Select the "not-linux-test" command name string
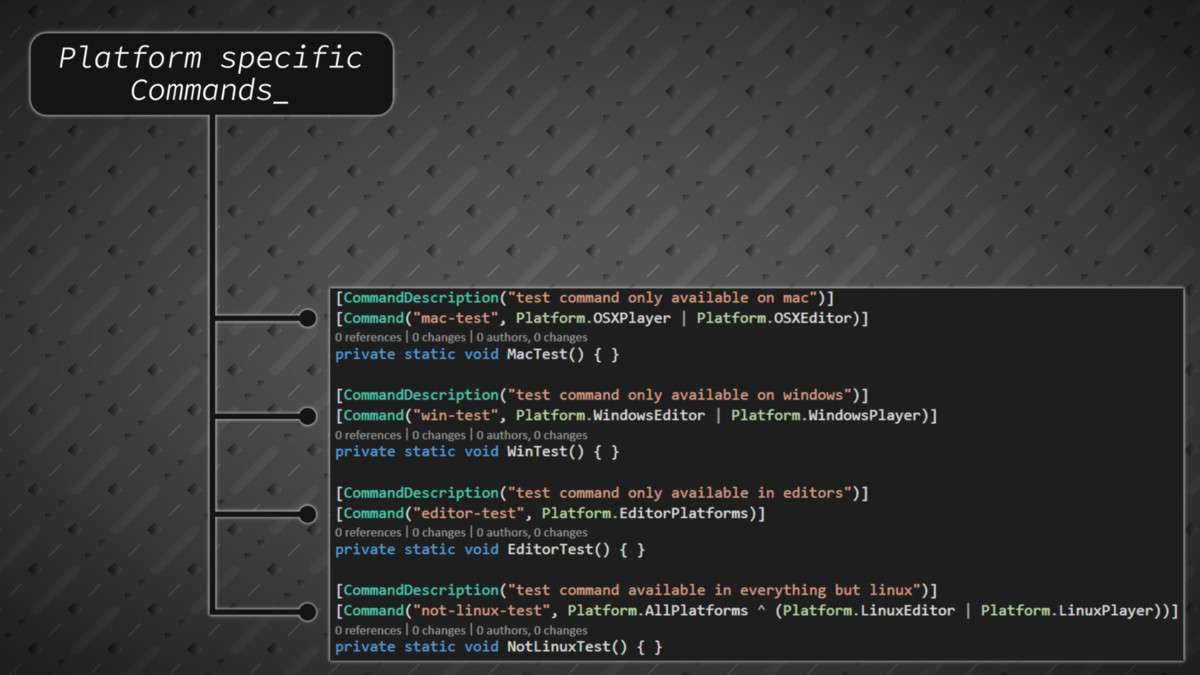 481,610
